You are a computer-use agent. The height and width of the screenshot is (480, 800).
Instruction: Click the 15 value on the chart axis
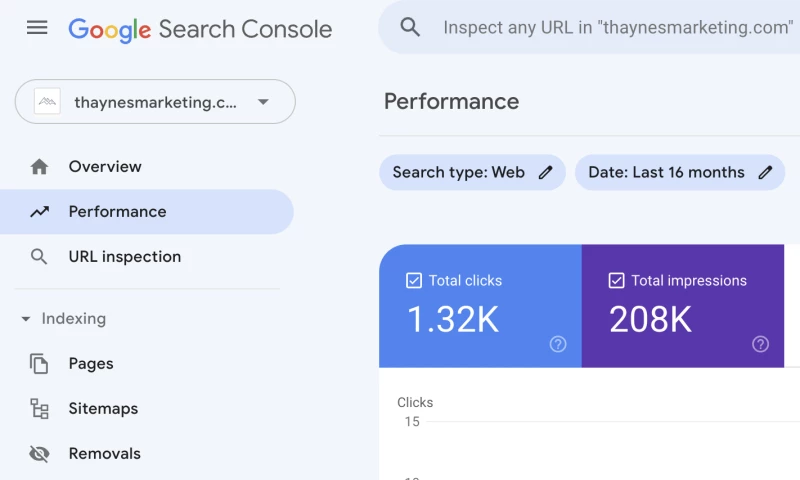pyautogui.click(x=412, y=422)
